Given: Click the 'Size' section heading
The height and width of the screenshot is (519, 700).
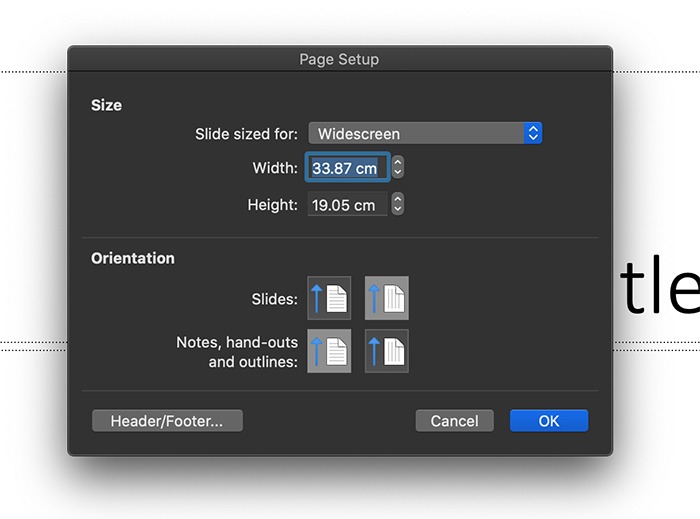Looking at the screenshot, I should tap(106, 105).
